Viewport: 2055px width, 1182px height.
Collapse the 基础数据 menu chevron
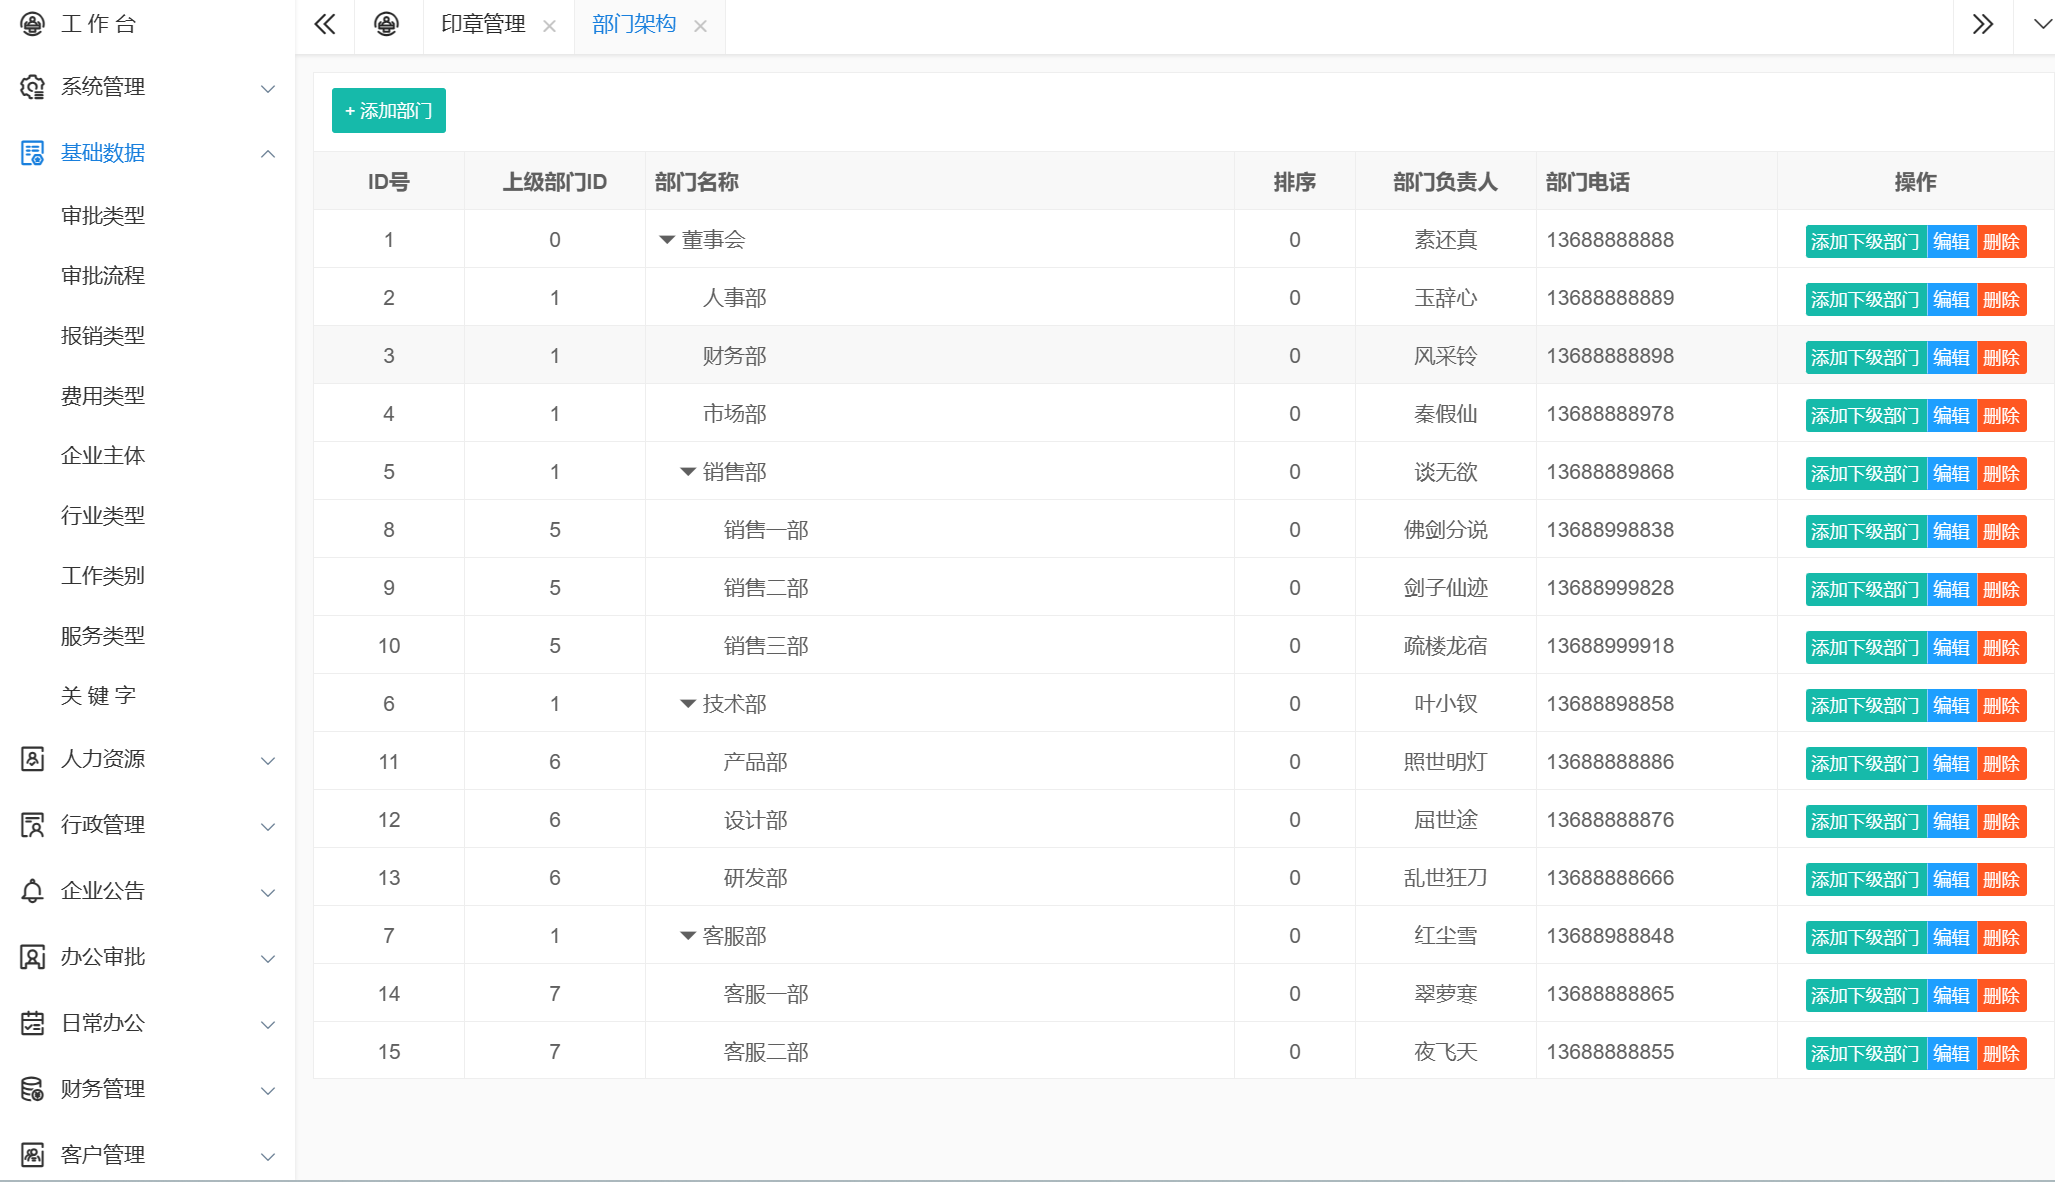click(x=268, y=154)
